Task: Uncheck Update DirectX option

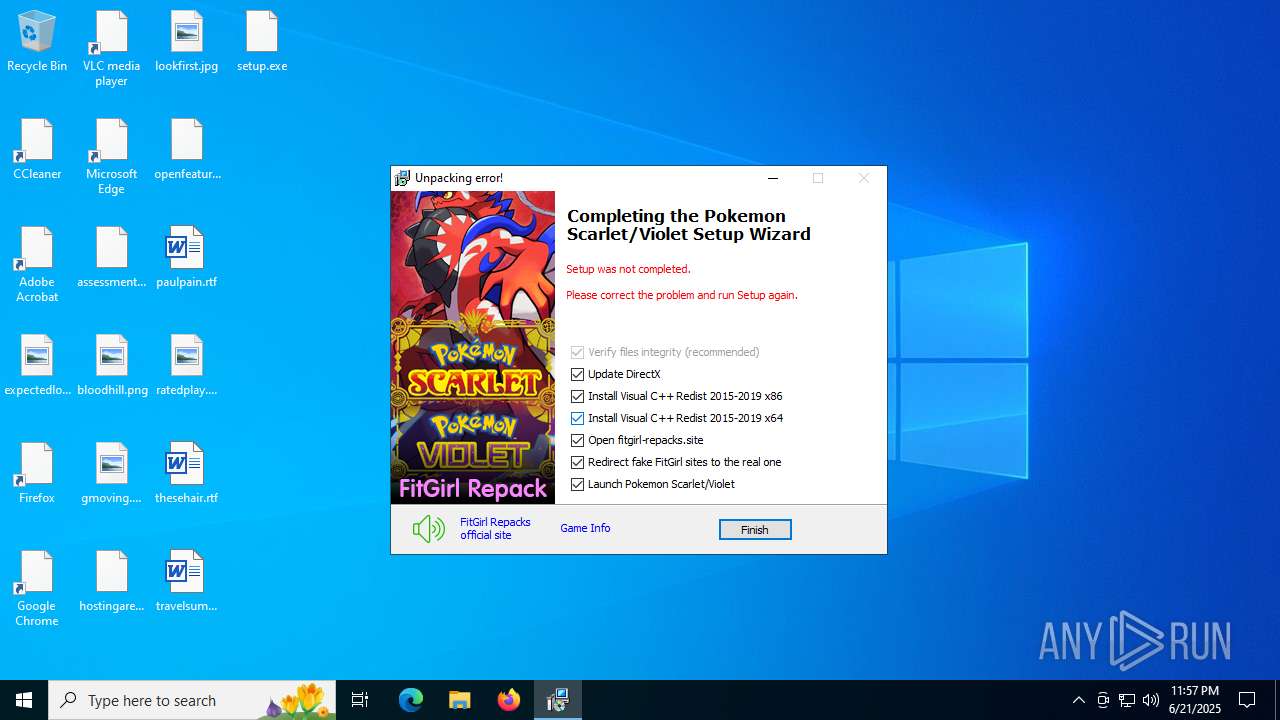Action: (x=577, y=374)
